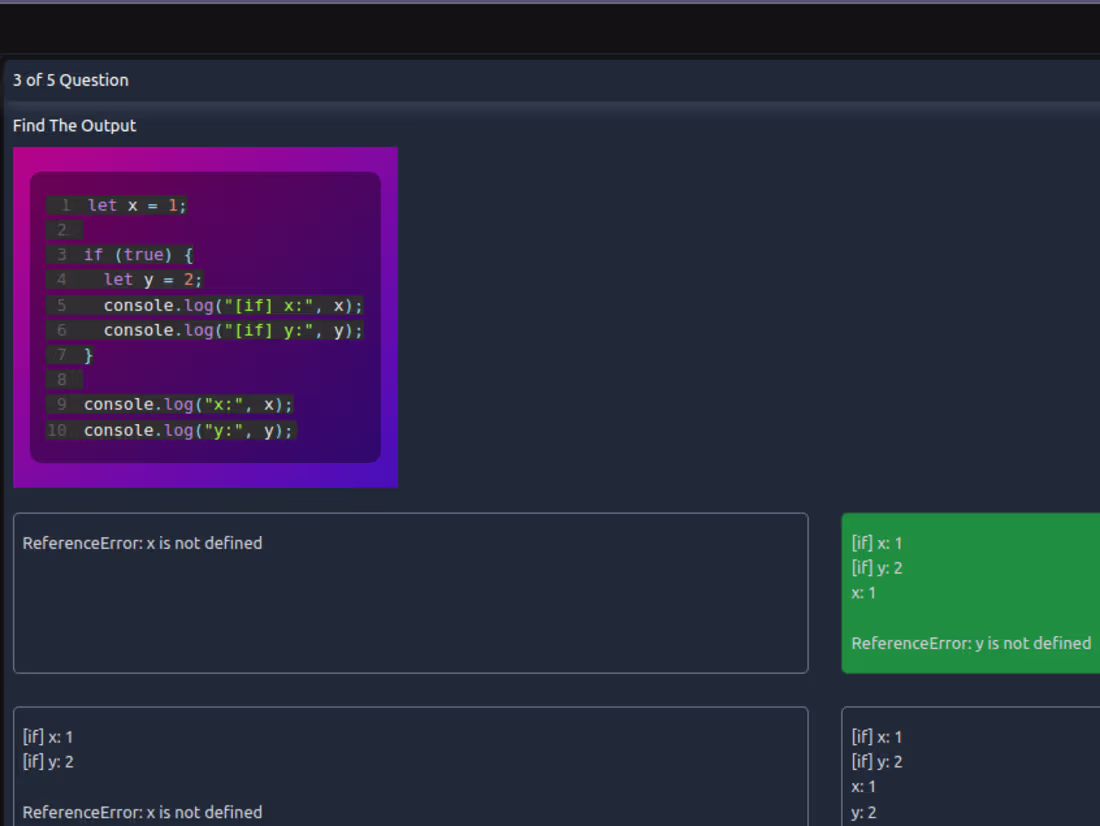Image resolution: width=1100 pixels, height=826 pixels.
Task: Select the answer 'ReferenceError: x is not defined'
Action: coord(410,592)
